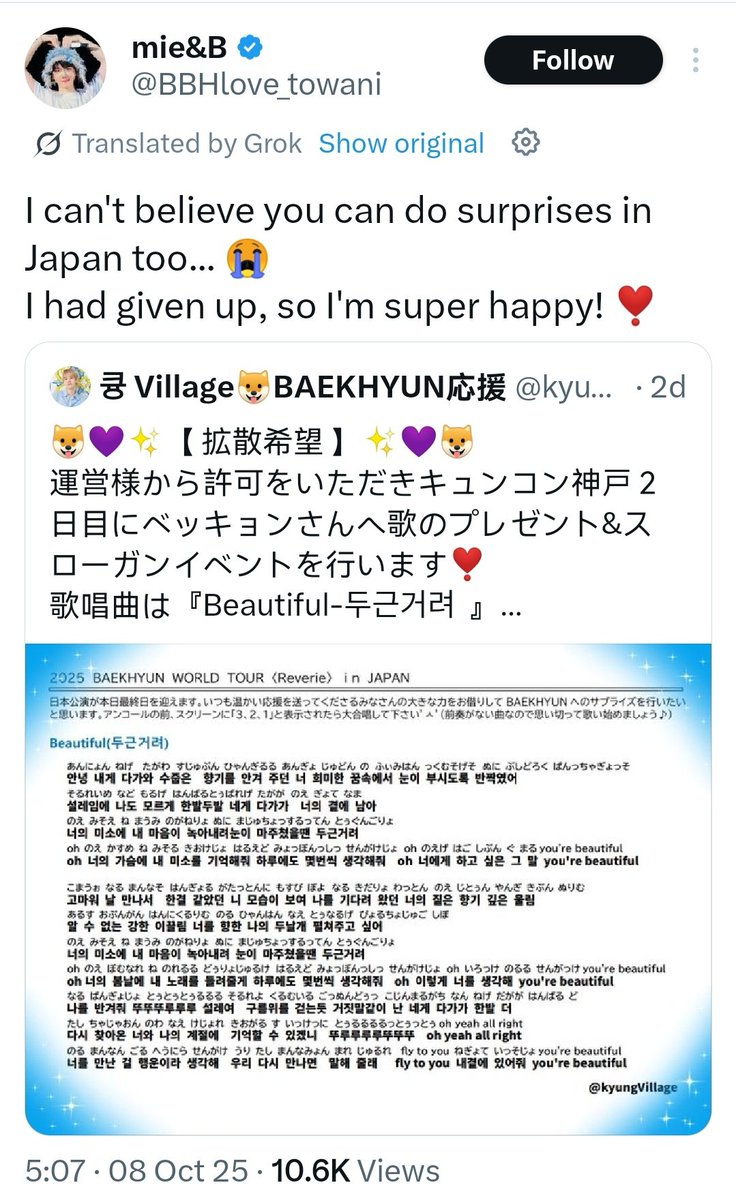Open mie&B profile avatar
This screenshot has width=736, height=1200.
[65, 67]
